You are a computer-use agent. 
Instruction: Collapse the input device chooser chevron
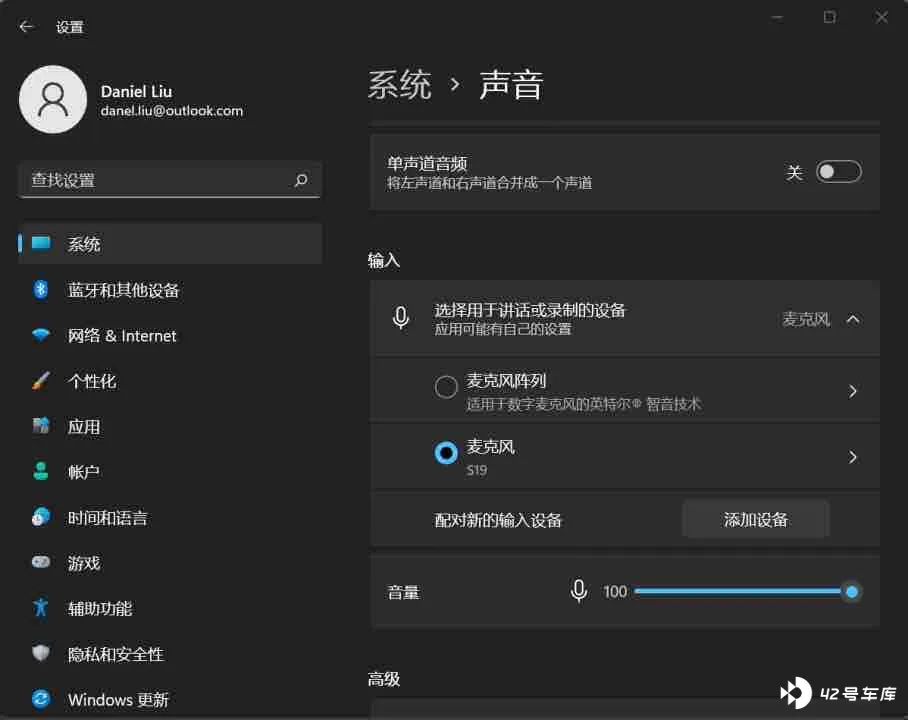(852, 319)
